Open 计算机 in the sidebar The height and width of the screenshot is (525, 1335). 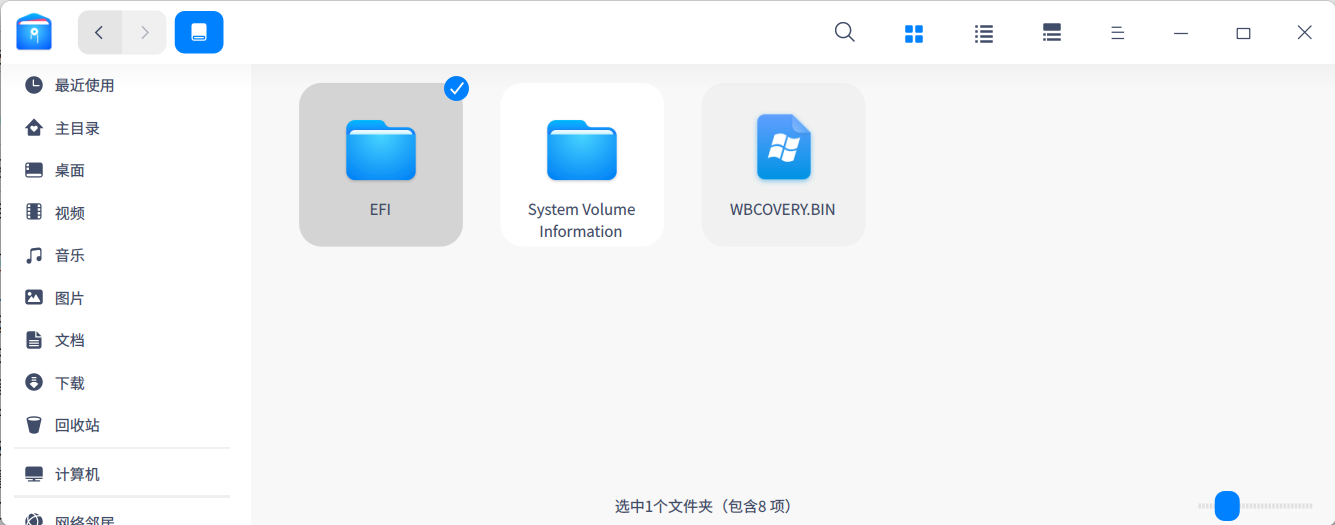pyautogui.click(x=77, y=474)
